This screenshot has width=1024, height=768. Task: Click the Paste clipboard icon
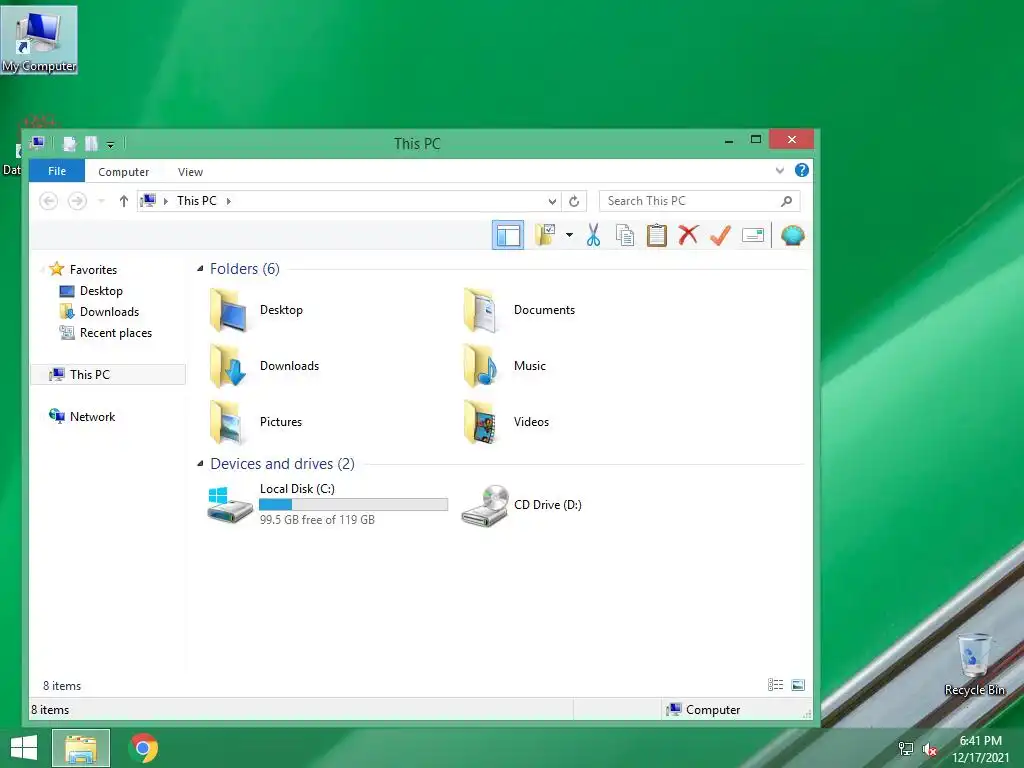click(x=656, y=235)
